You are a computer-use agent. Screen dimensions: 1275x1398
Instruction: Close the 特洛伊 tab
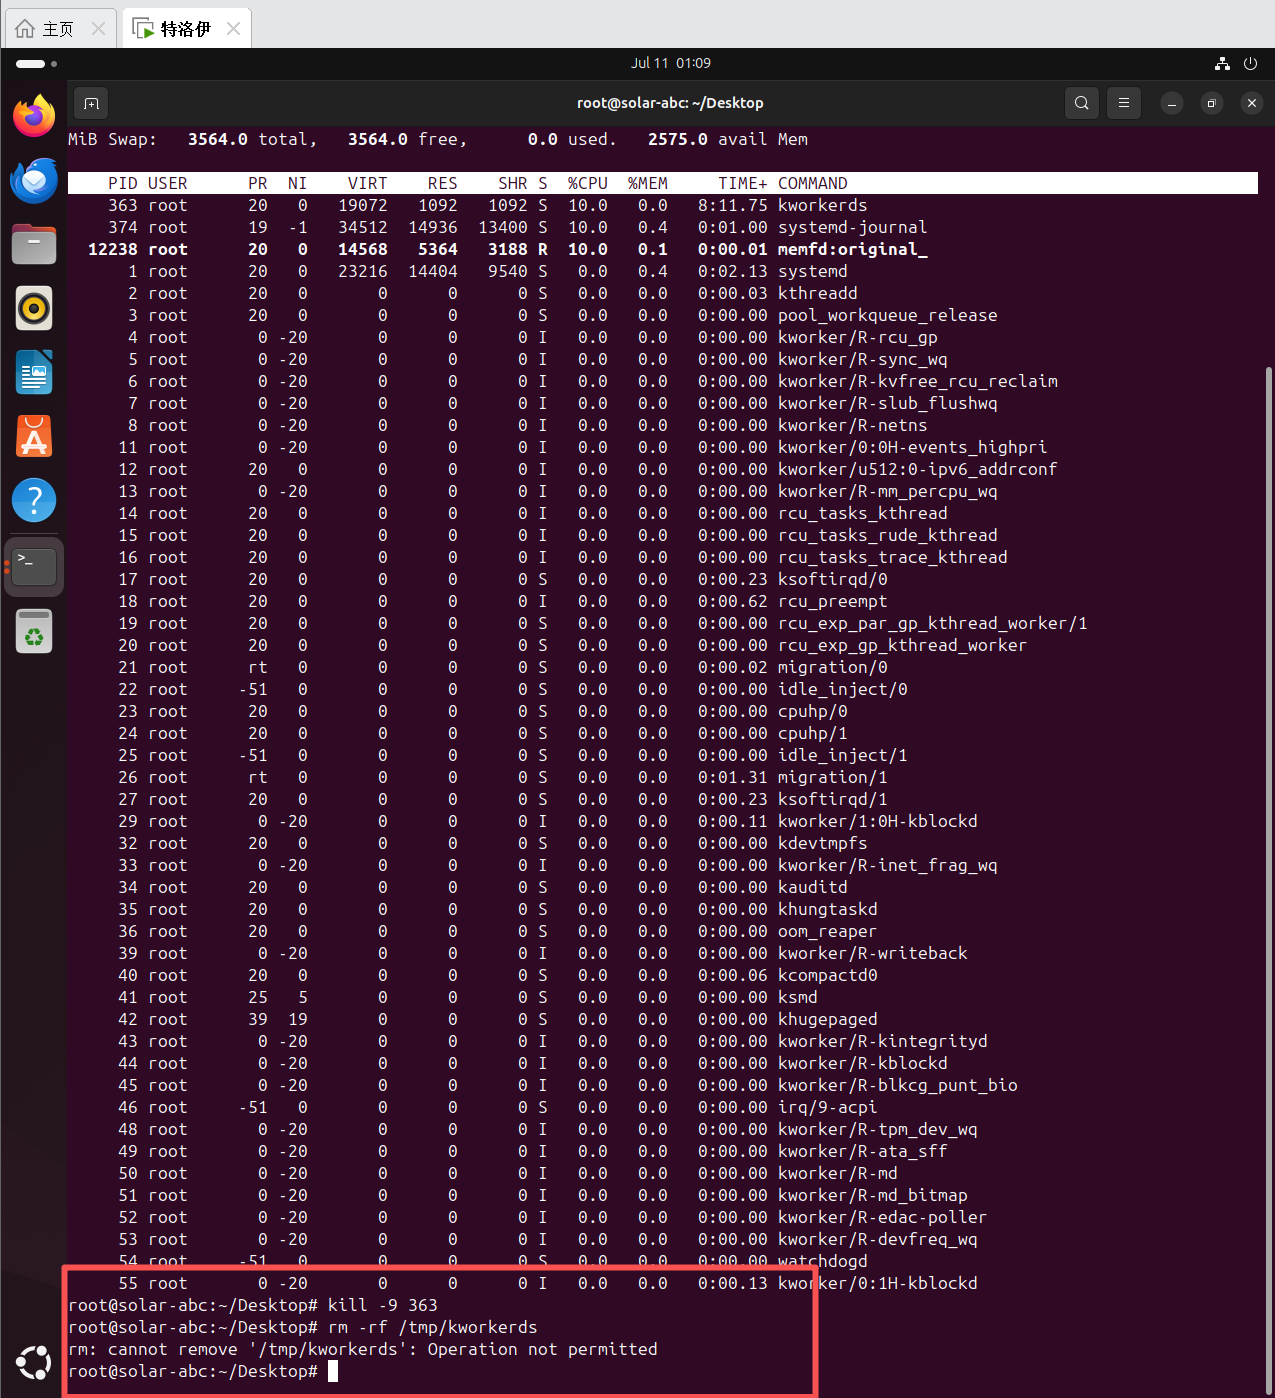click(233, 29)
